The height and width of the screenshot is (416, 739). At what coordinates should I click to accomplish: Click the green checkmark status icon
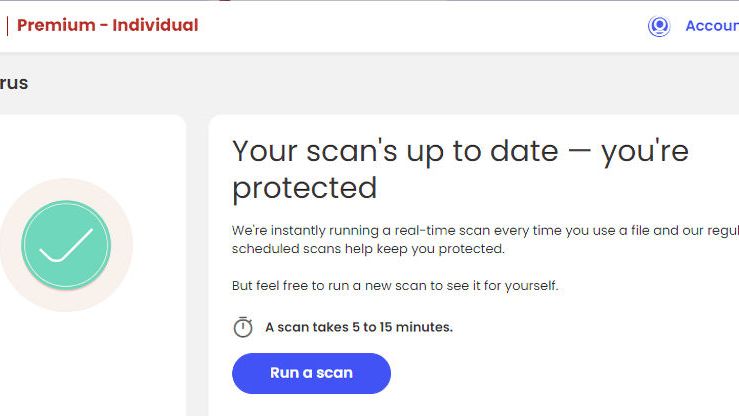click(66, 245)
